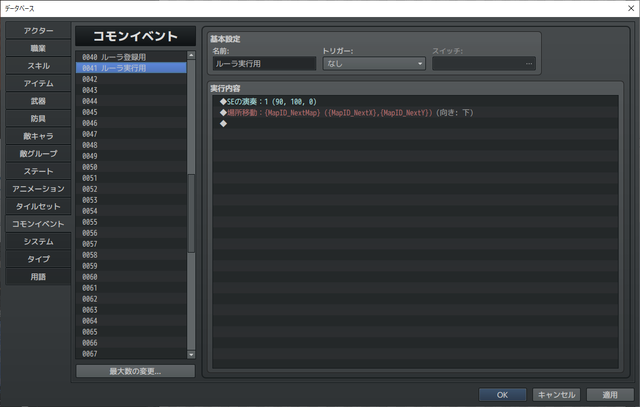Open the タイルセット tab

38,207
